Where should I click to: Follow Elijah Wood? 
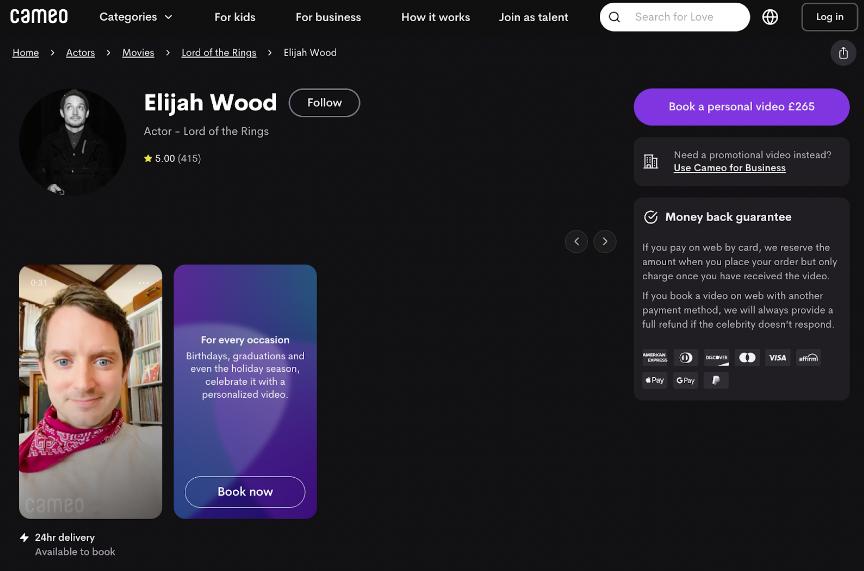(x=324, y=103)
